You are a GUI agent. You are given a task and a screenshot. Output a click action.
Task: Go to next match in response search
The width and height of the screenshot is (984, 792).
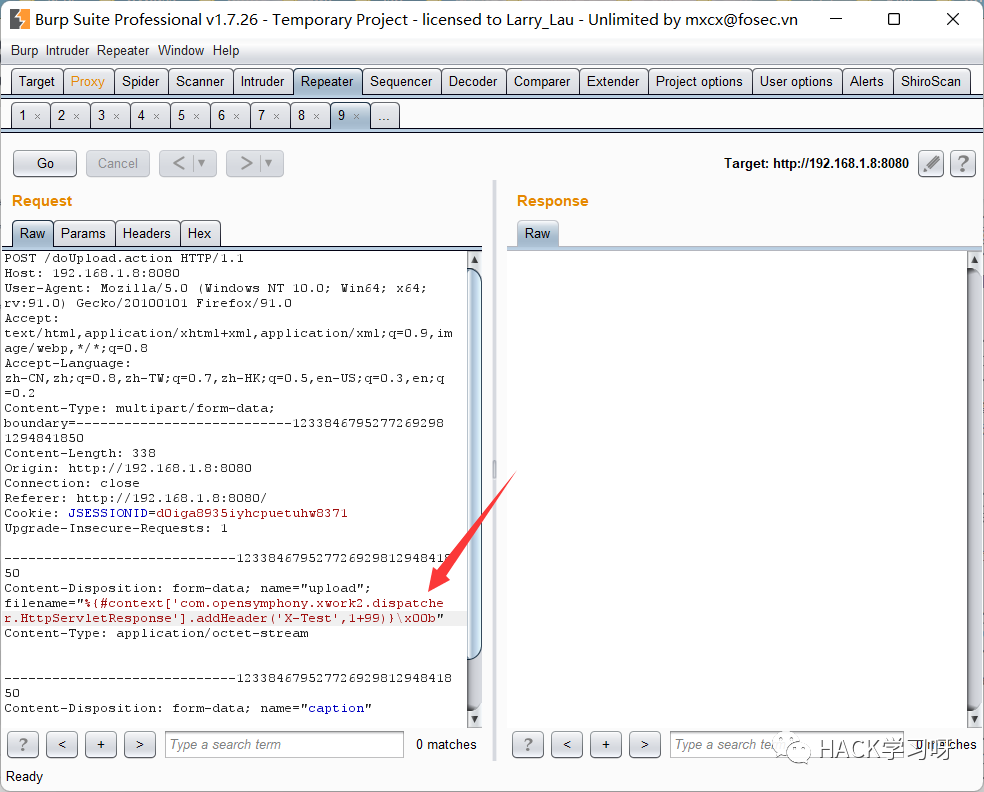tap(644, 744)
